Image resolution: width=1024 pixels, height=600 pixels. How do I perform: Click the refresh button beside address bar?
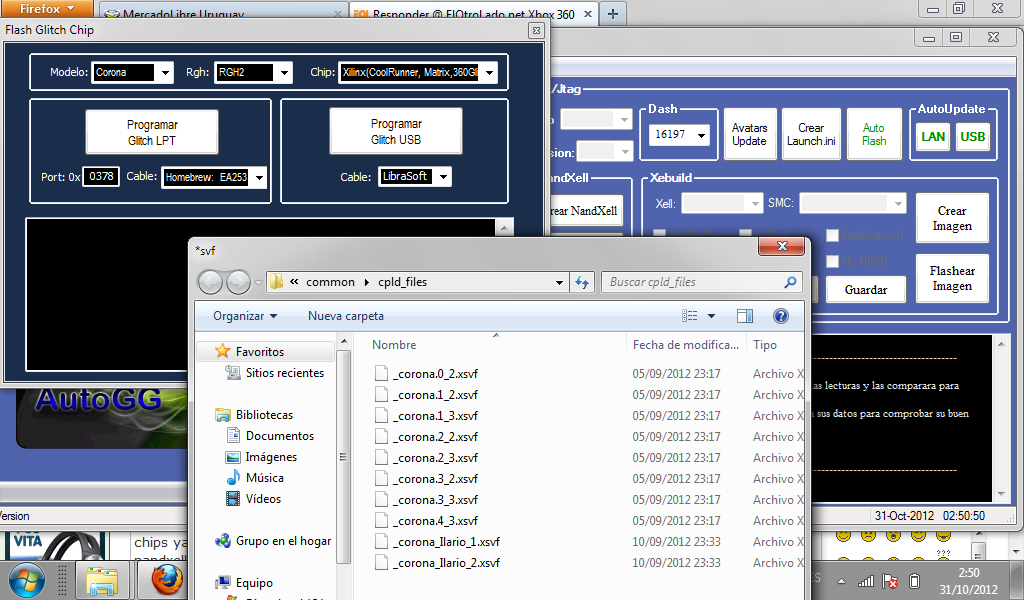tap(582, 283)
